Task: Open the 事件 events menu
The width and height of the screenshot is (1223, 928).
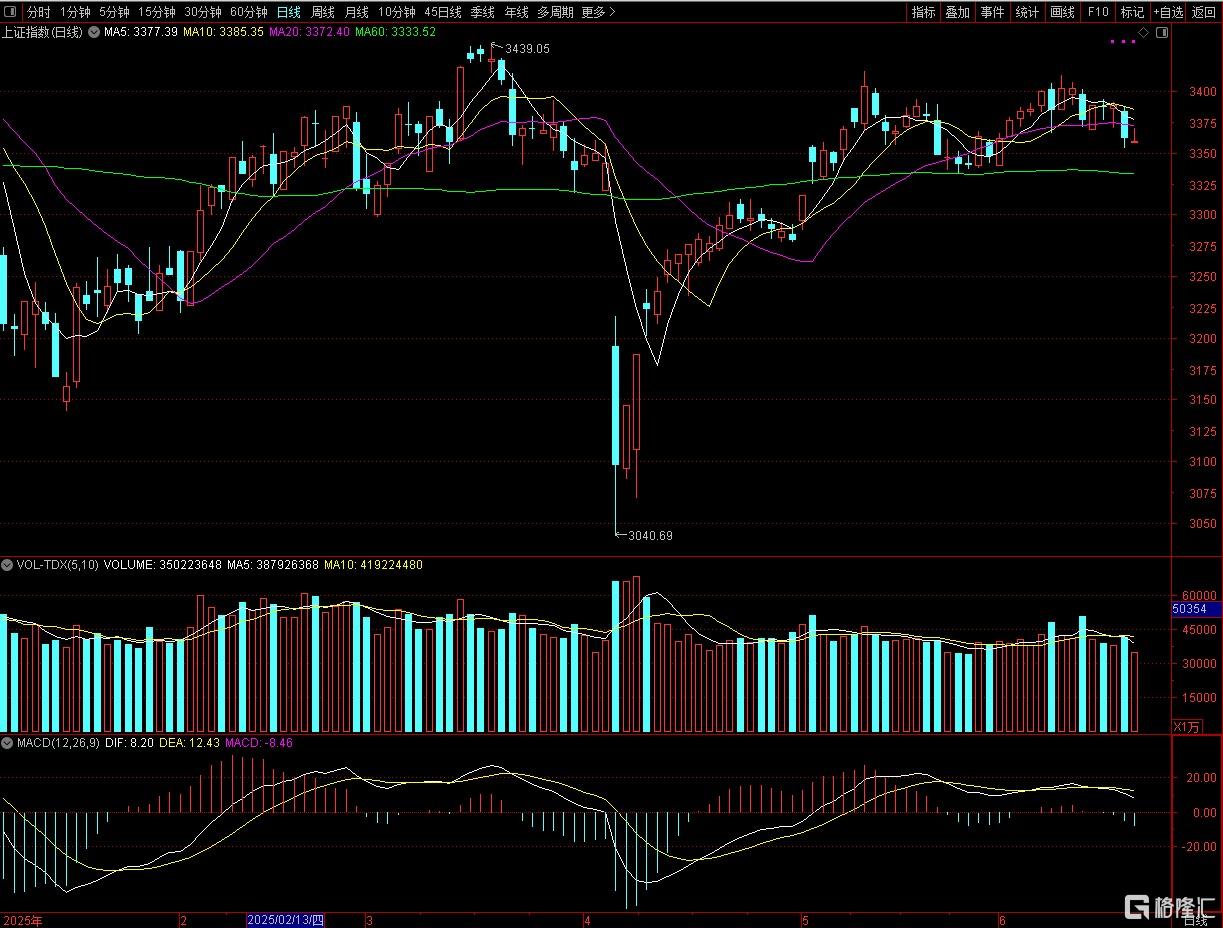Action: coord(993,12)
